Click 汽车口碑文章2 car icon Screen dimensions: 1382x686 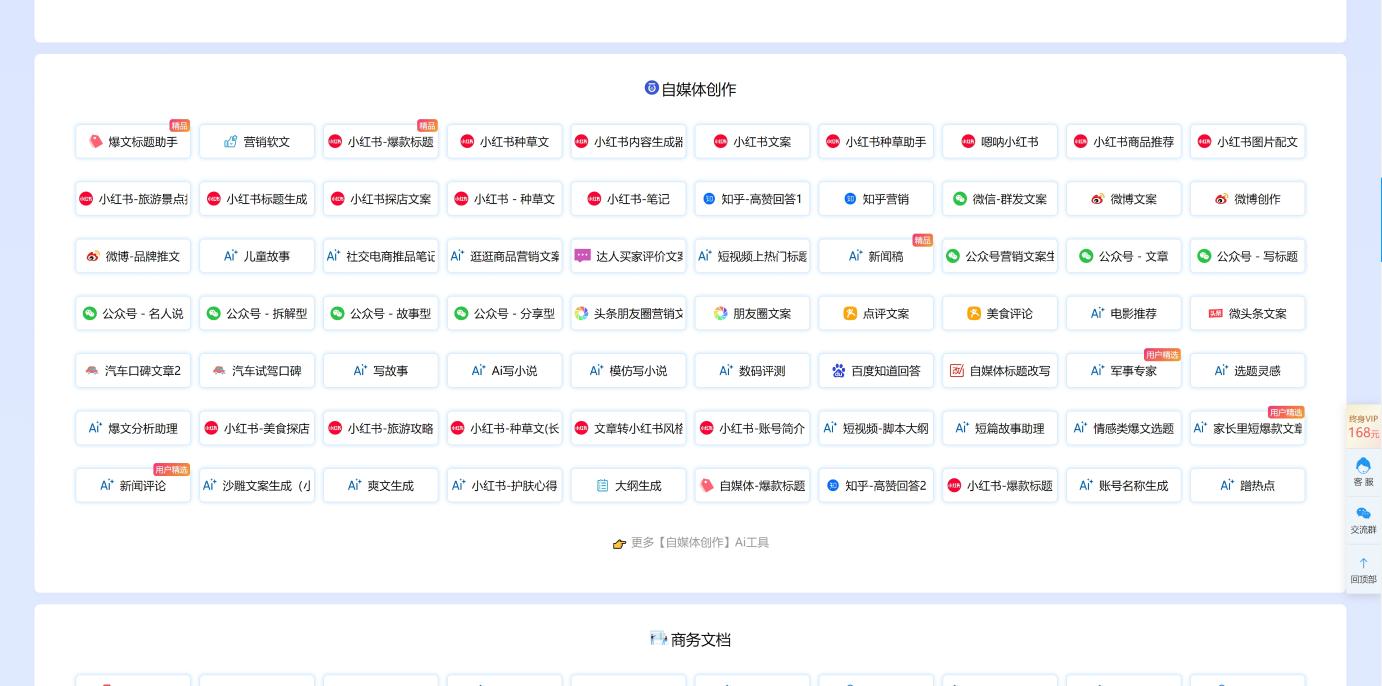point(92,371)
